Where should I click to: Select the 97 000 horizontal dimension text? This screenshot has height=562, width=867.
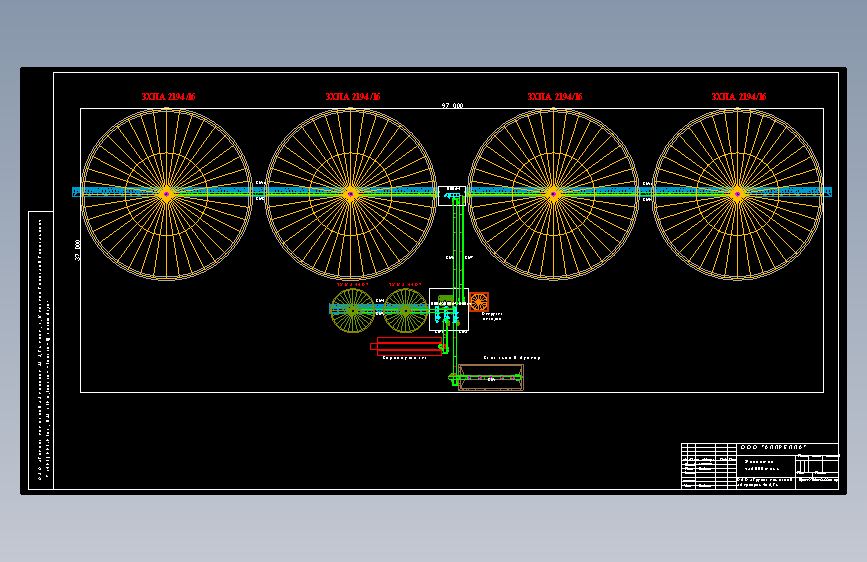(452, 105)
